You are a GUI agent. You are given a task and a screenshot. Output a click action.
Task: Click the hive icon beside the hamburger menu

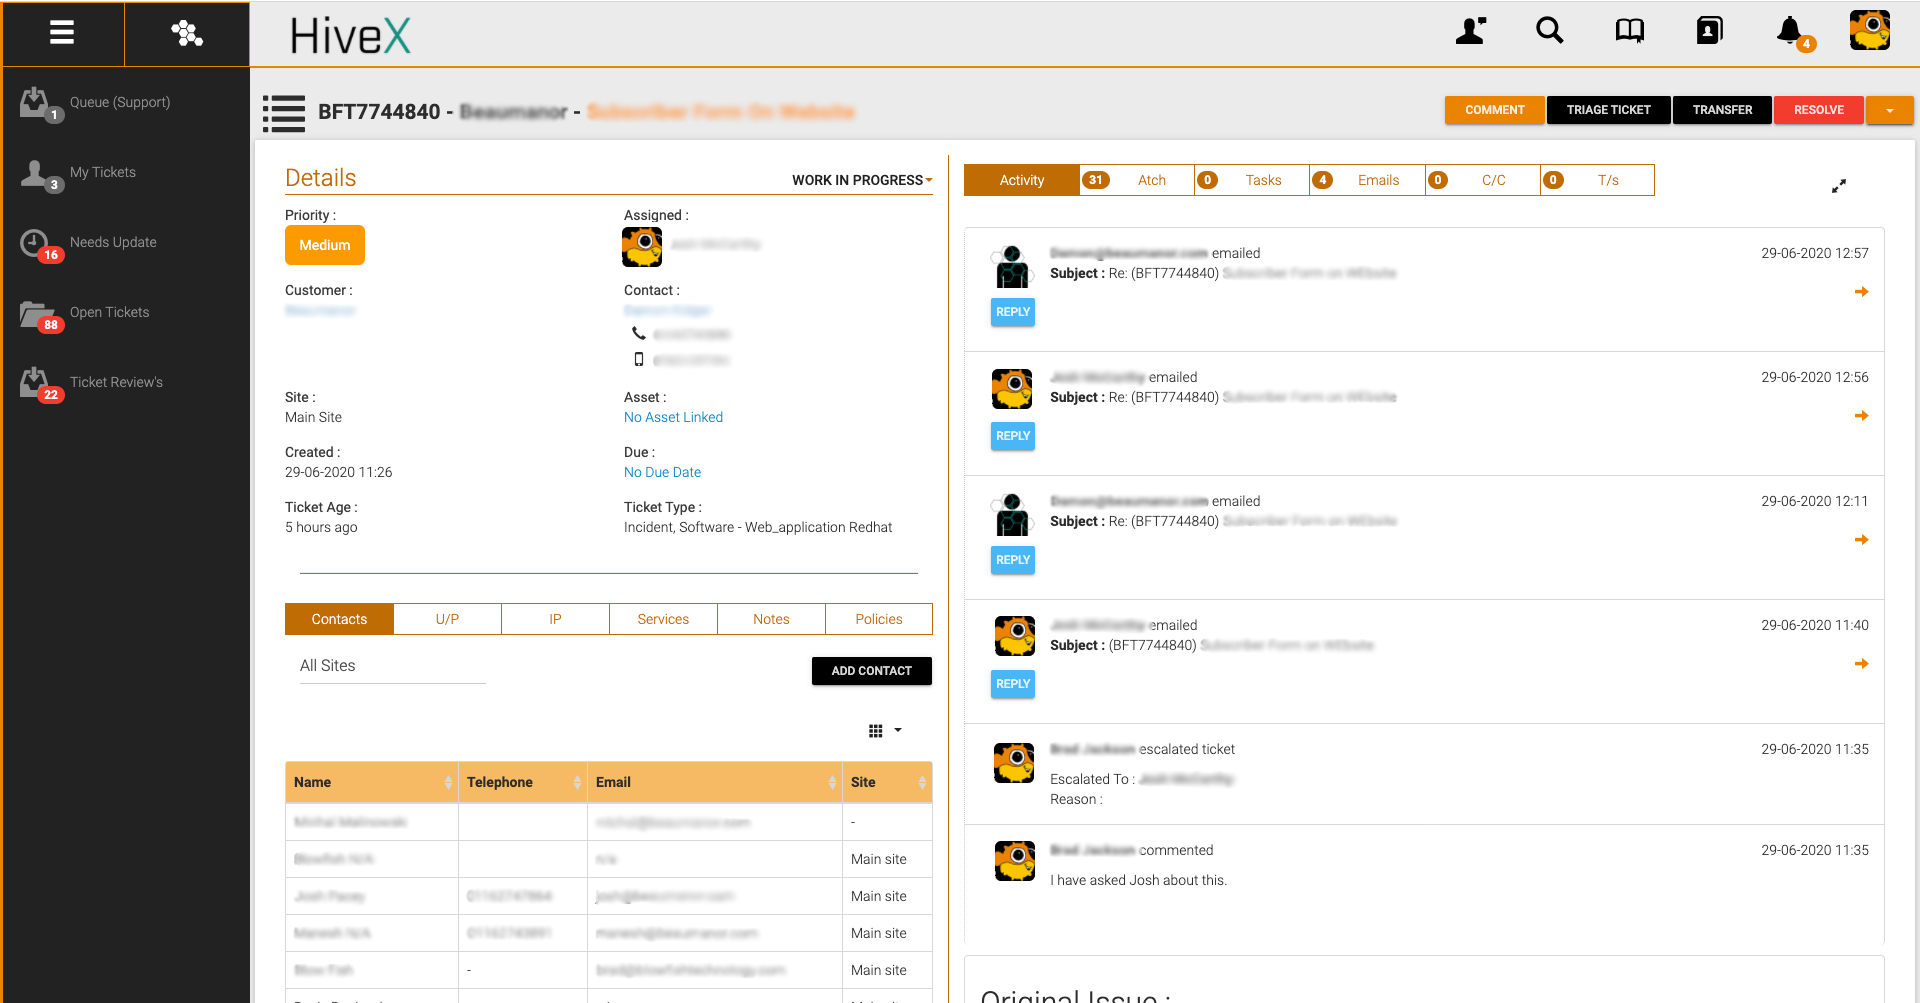(x=186, y=33)
